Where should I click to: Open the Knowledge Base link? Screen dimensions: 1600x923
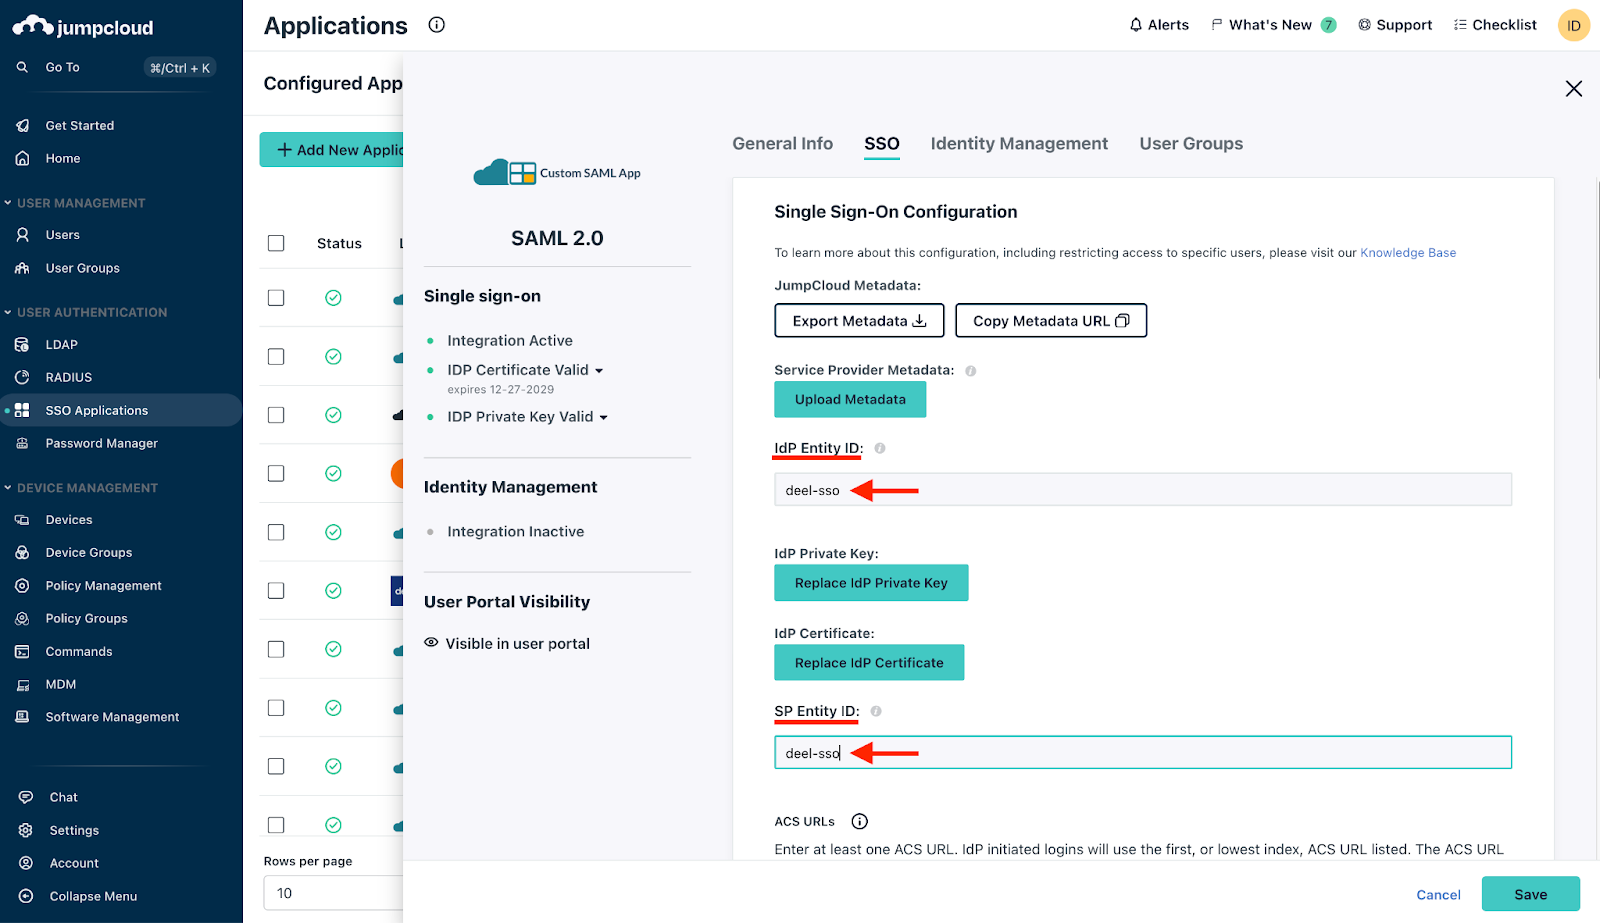click(x=1407, y=253)
